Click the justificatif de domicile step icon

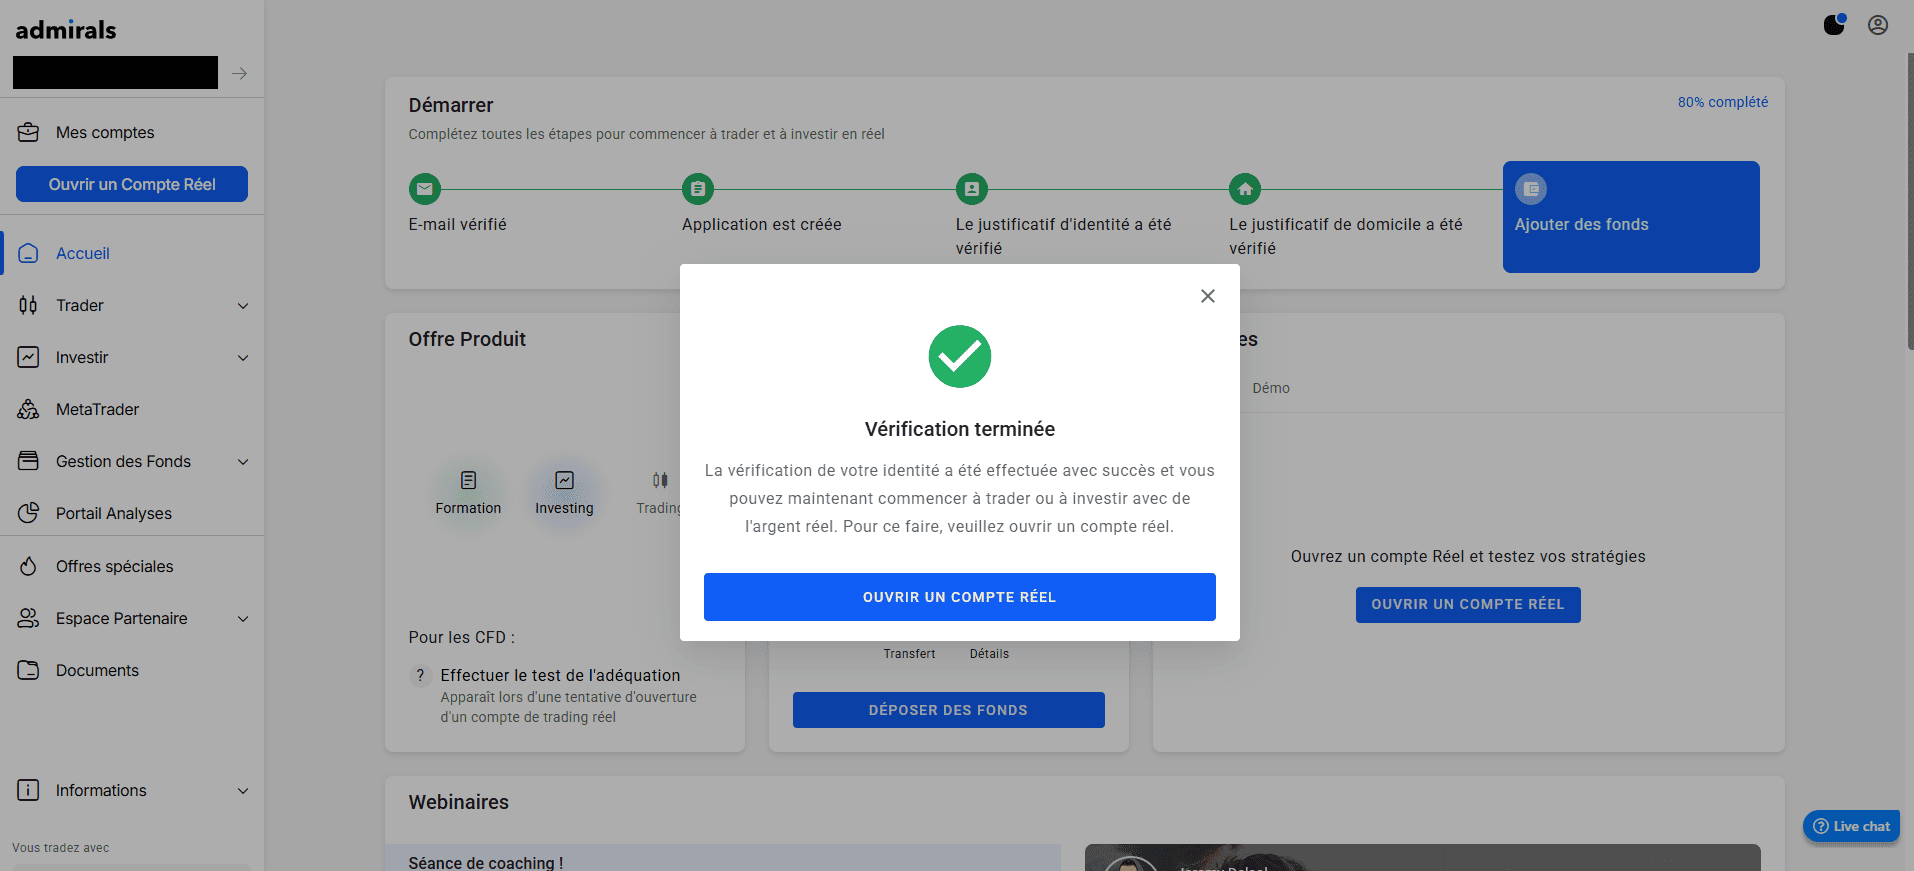pos(1245,188)
